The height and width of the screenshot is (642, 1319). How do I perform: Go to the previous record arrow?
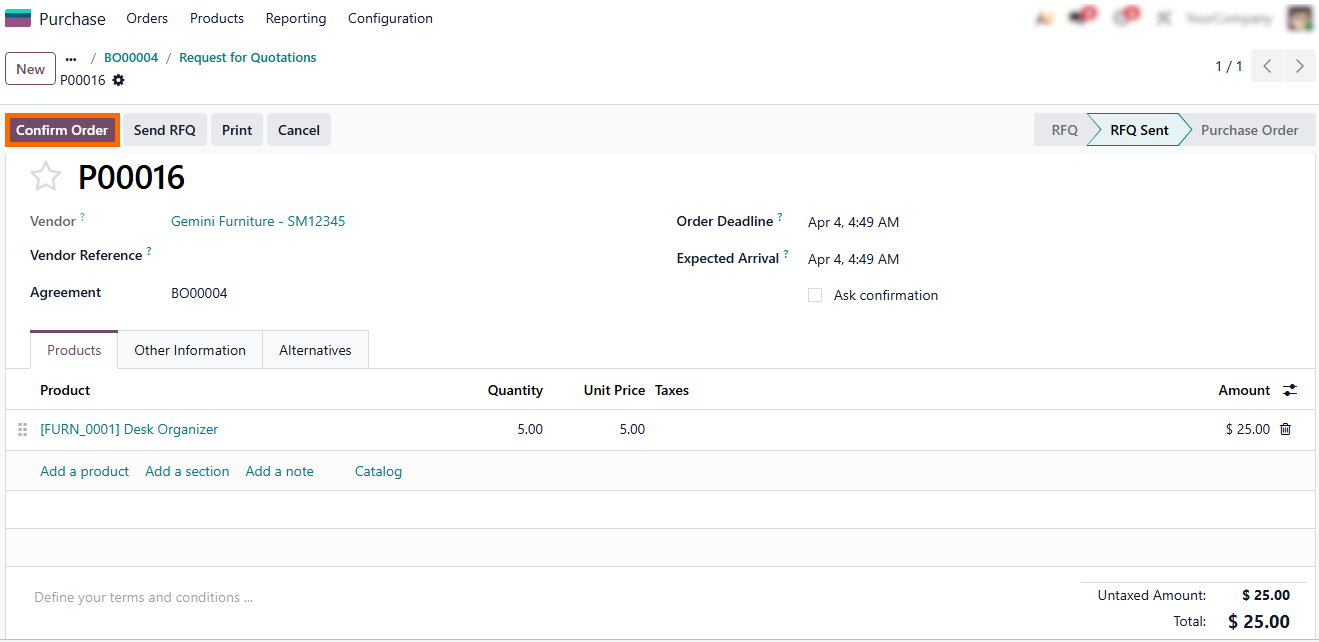click(1267, 66)
